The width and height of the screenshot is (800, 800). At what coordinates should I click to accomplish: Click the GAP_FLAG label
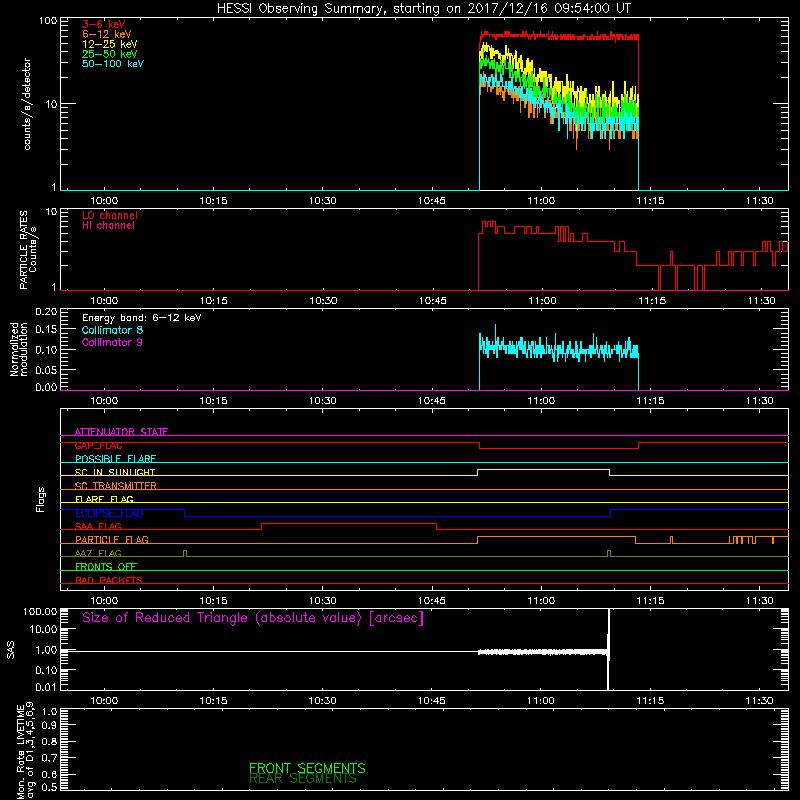coord(98,445)
